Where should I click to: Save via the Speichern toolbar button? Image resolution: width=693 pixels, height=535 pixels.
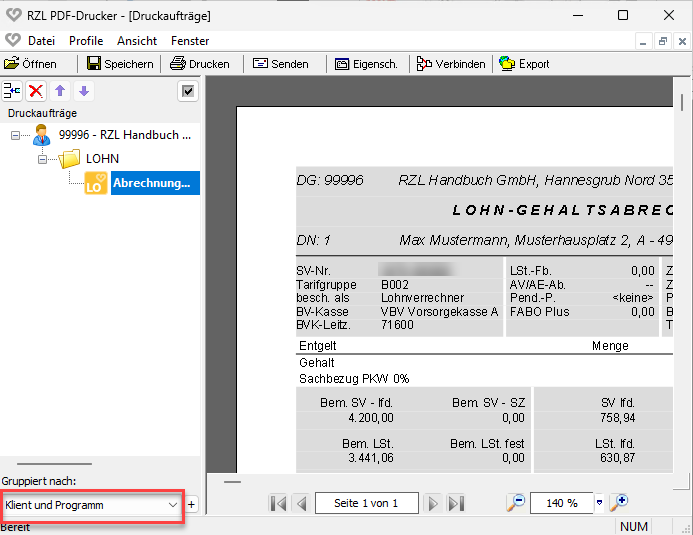click(x=120, y=64)
